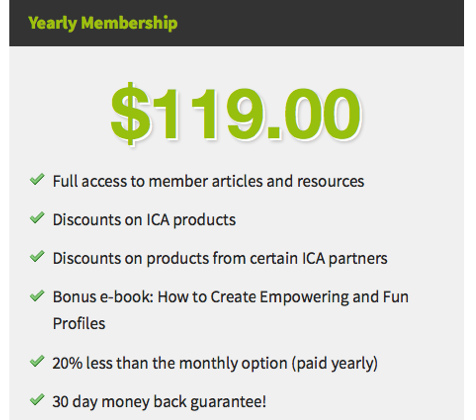Click checkmark beside Full access to member articles

(x=37, y=179)
